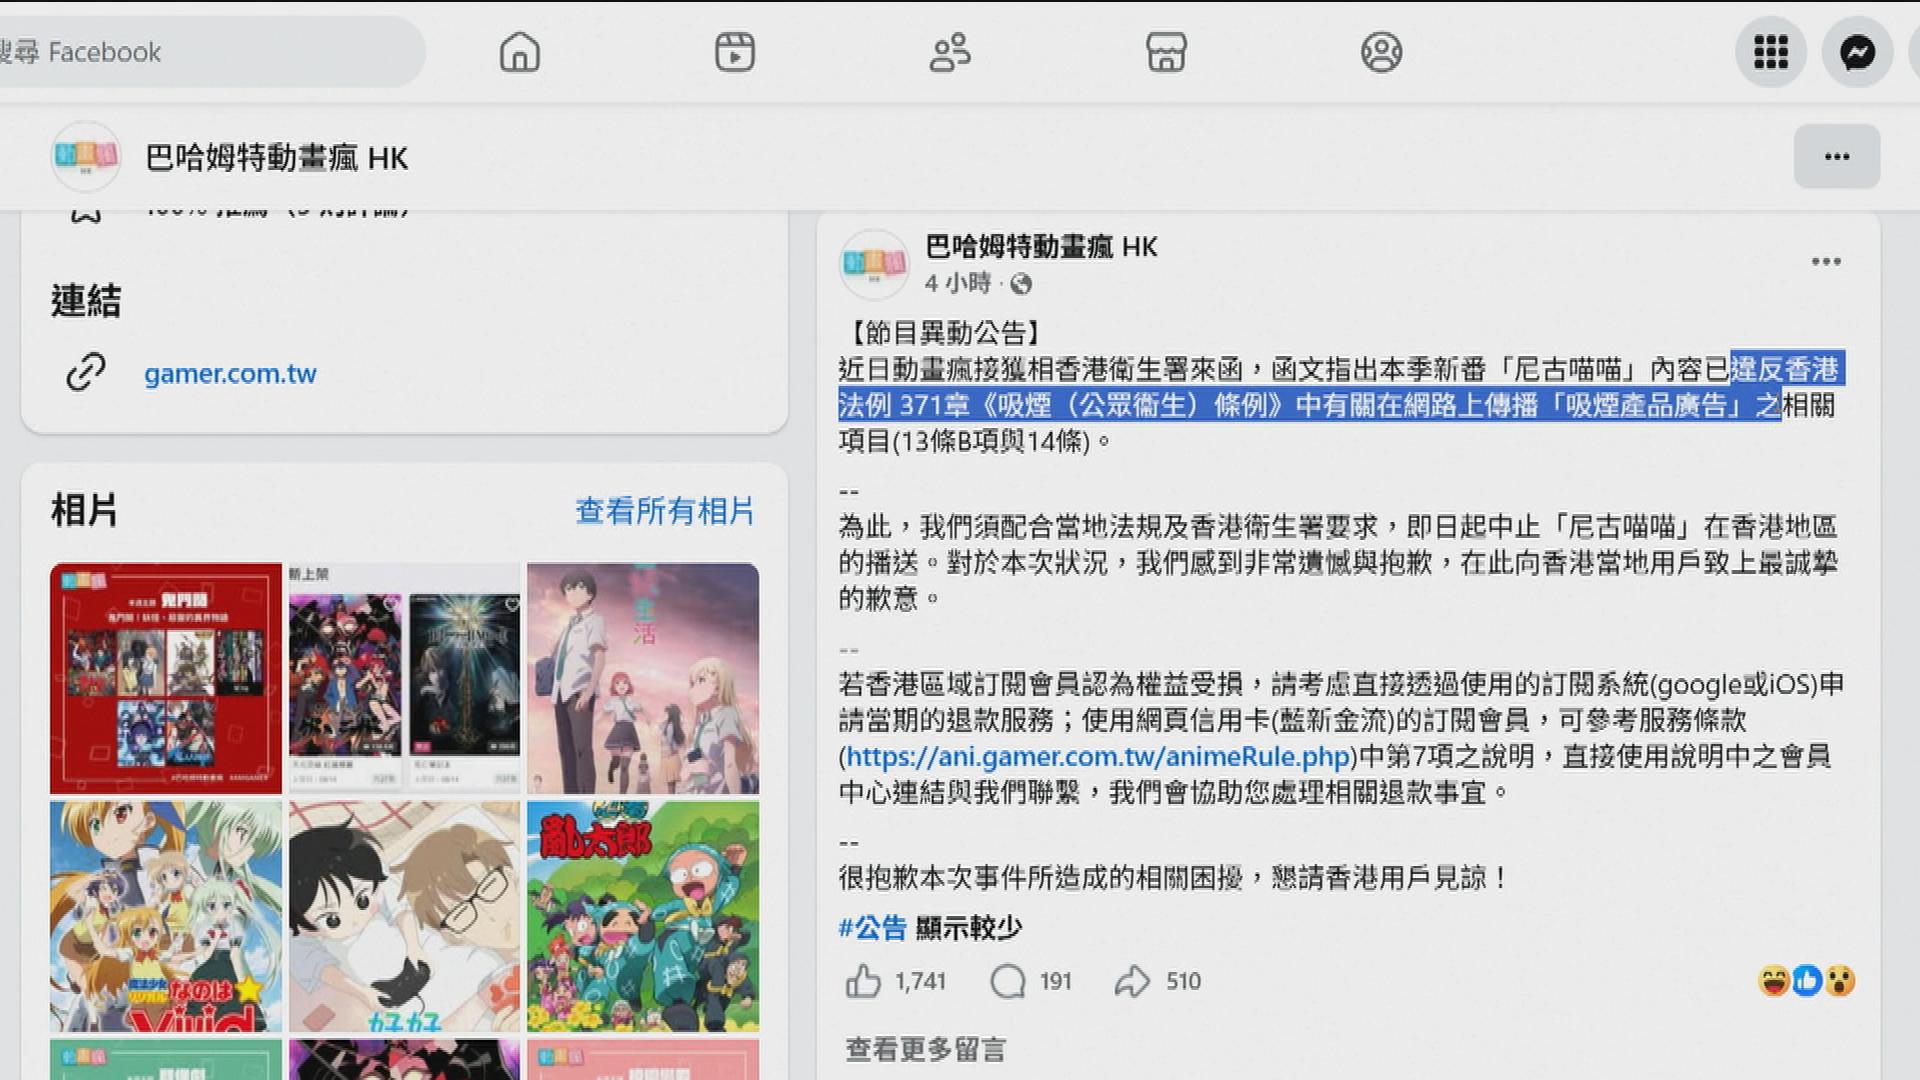1920x1080 pixels.
Task: Open the Friends tab
Action: tap(950, 52)
